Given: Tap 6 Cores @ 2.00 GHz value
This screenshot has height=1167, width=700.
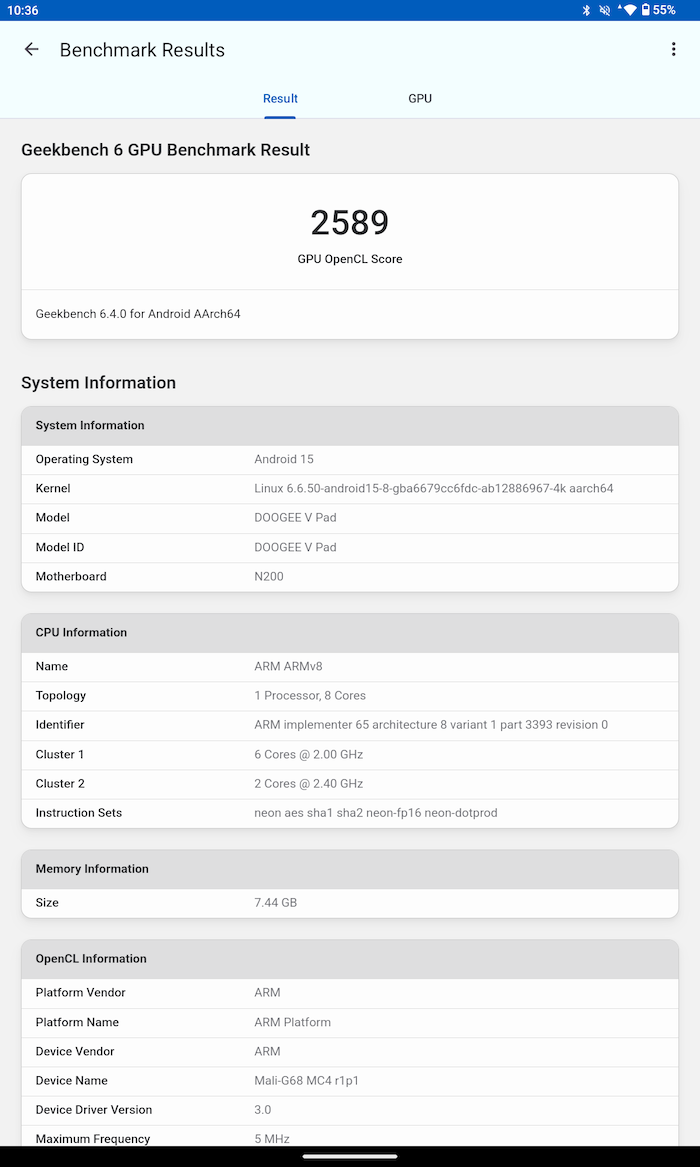Looking at the screenshot, I should coord(309,755).
